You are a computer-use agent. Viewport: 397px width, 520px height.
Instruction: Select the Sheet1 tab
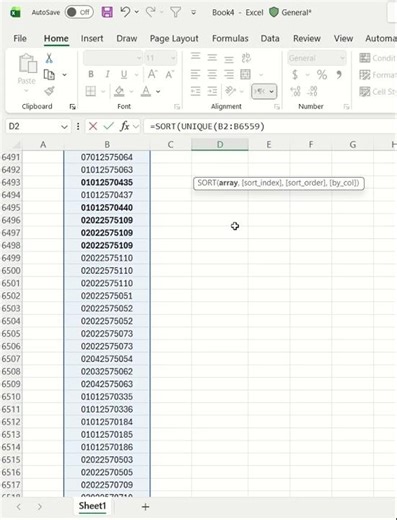click(92, 506)
